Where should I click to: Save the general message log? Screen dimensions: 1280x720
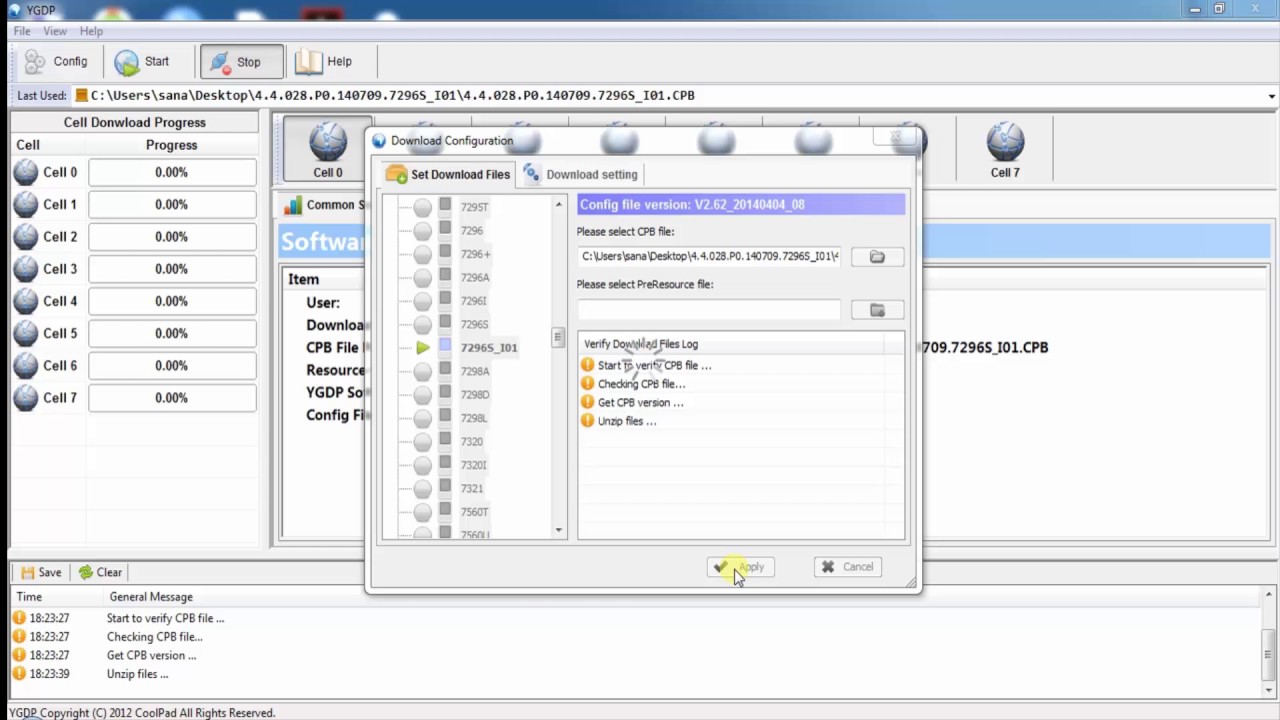pyautogui.click(x=41, y=573)
